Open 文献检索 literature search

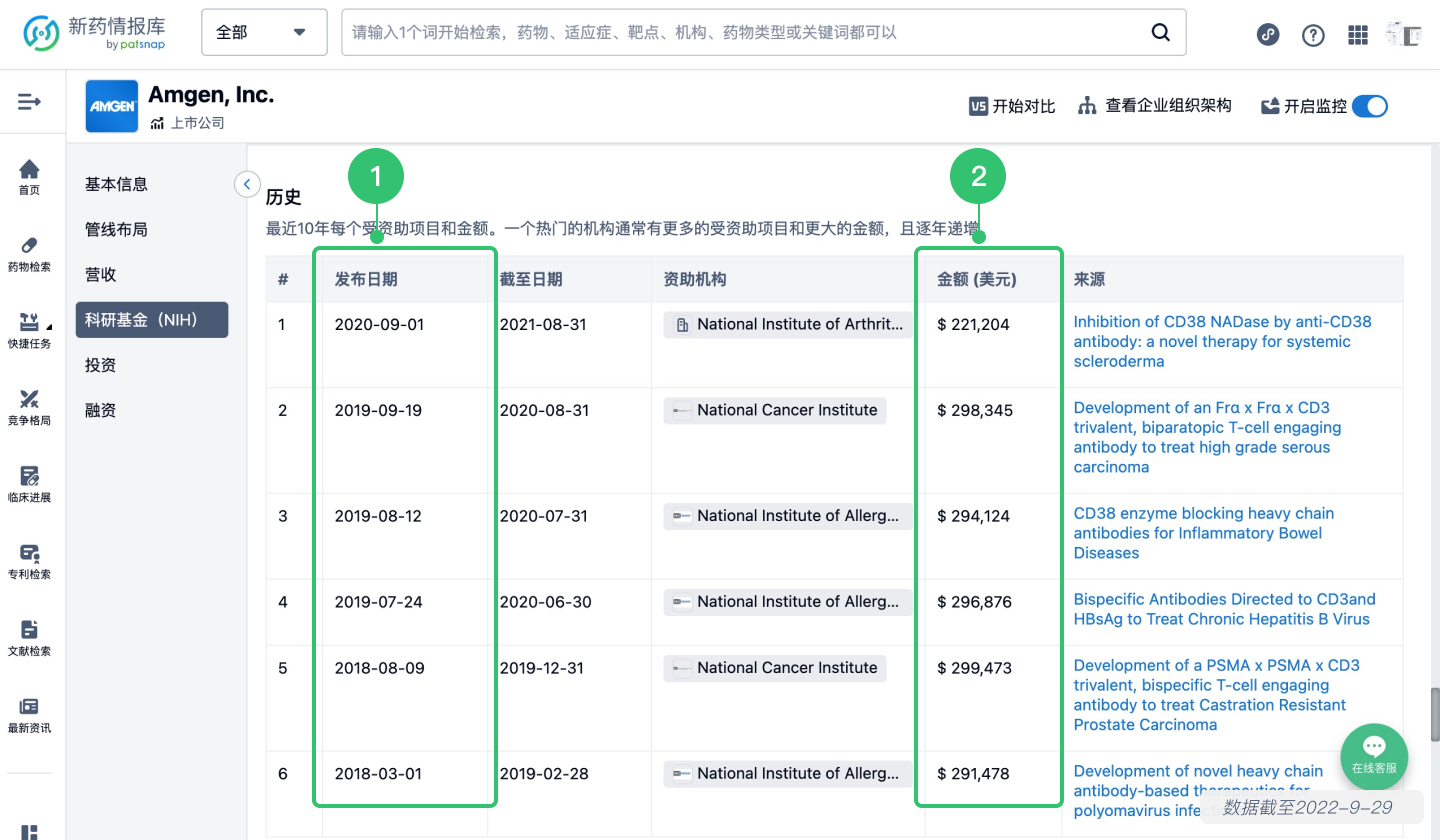30,638
